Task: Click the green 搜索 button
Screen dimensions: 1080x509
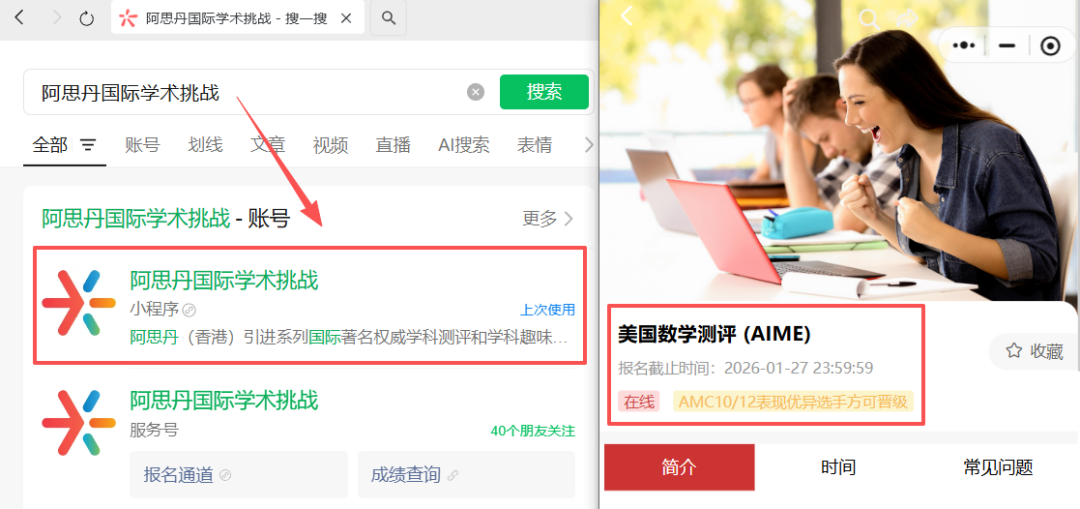Action: (x=544, y=92)
